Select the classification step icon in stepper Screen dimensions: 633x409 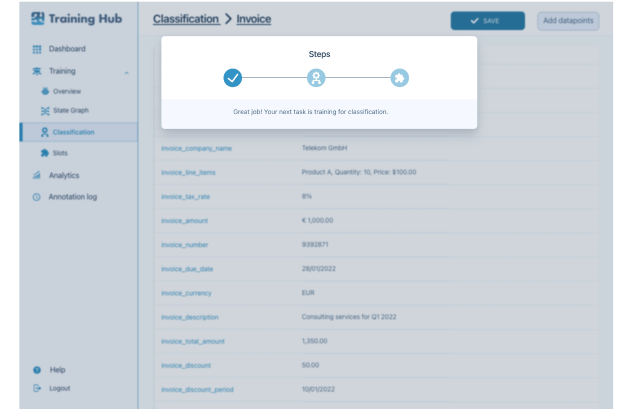pyautogui.click(x=316, y=78)
